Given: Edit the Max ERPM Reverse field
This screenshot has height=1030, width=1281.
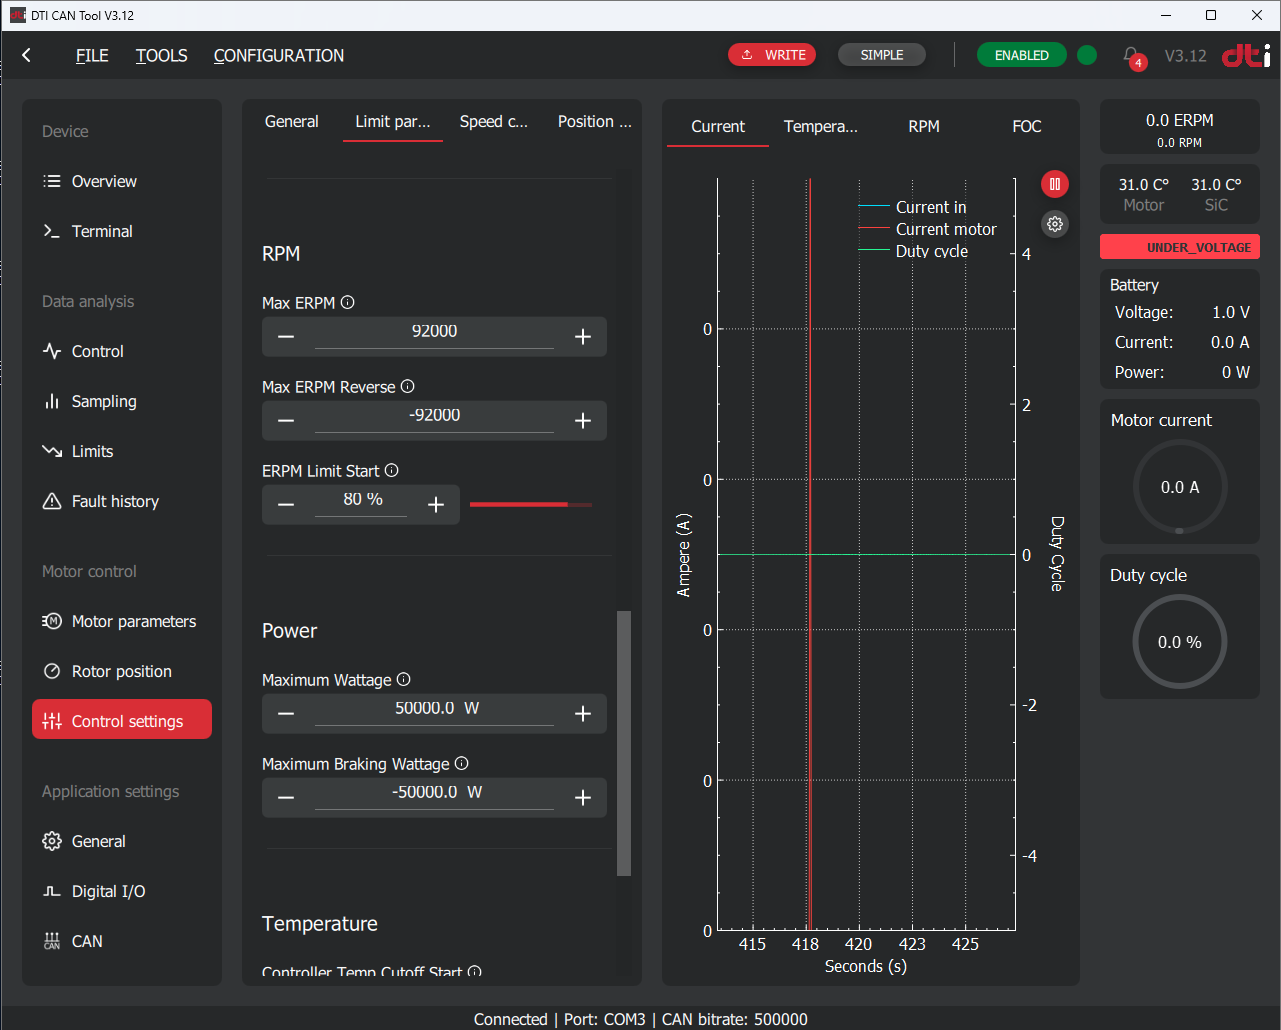Looking at the screenshot, I should (434, 416).
